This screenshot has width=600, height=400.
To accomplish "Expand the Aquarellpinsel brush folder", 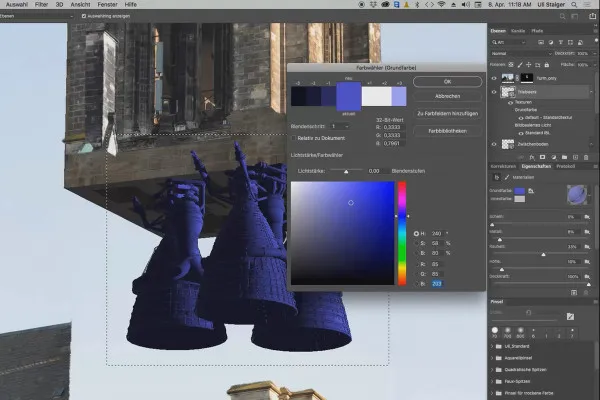I will [492, 358].
